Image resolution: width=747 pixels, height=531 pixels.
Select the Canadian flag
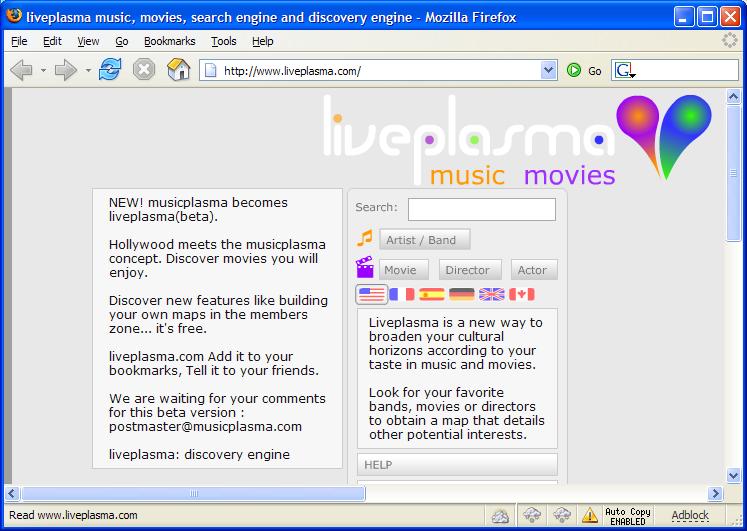coord(522,294)
